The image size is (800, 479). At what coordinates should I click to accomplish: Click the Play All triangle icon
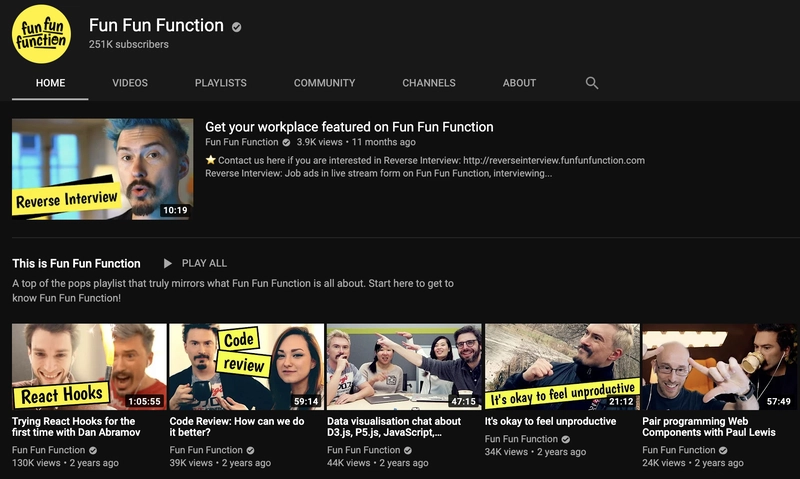click(167, 263)
